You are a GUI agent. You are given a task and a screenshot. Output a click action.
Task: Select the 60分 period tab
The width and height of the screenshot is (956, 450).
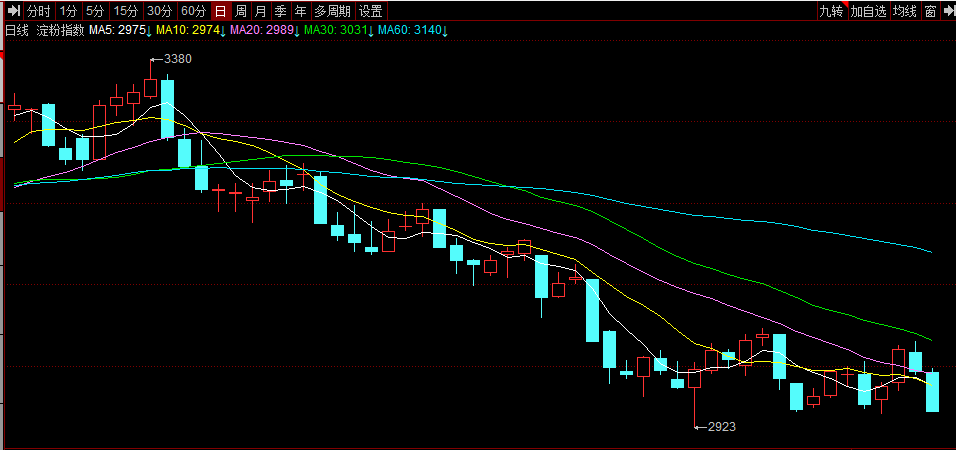pos(194,10)
